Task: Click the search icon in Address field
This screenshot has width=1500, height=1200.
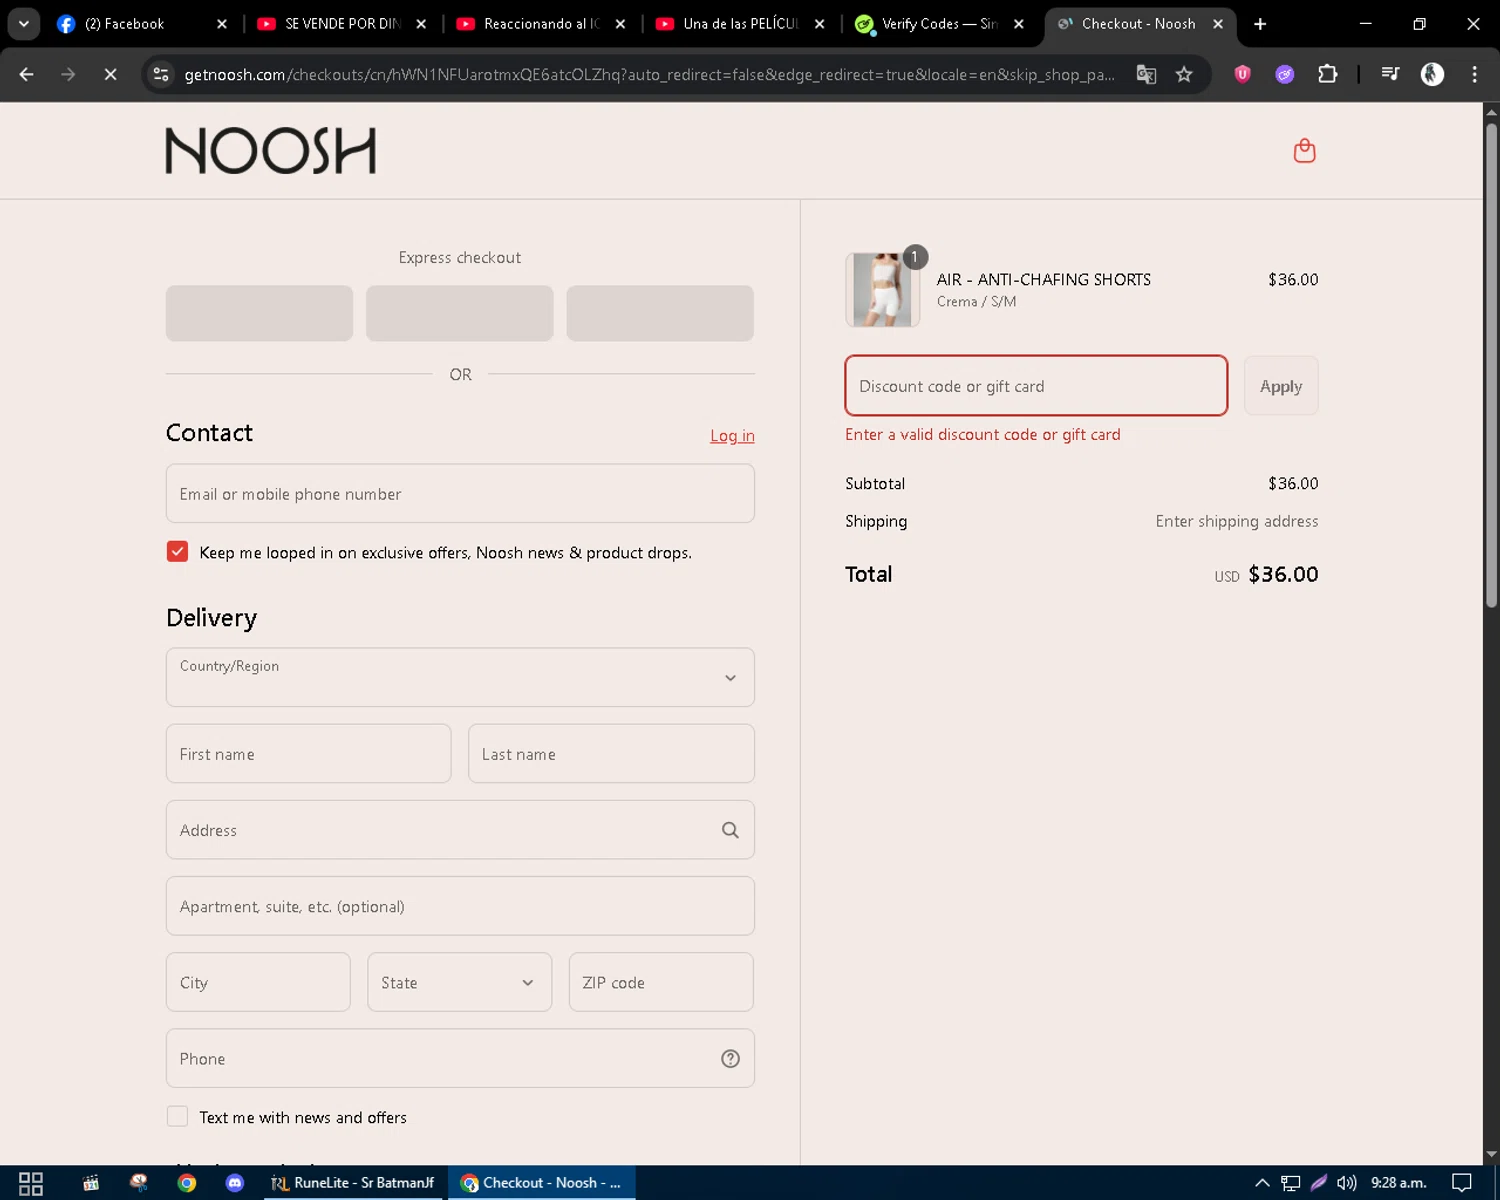Action: (x=730, y=830)
